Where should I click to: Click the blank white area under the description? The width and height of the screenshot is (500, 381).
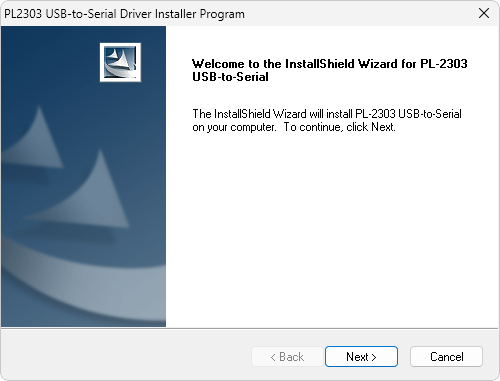point(332,230)
